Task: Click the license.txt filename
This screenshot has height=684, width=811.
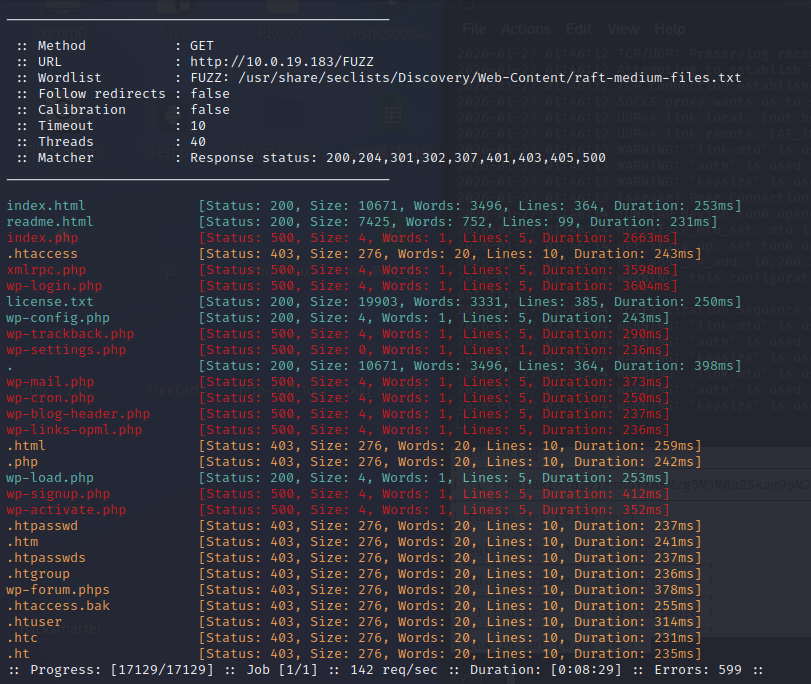Action: pos(50,302)
